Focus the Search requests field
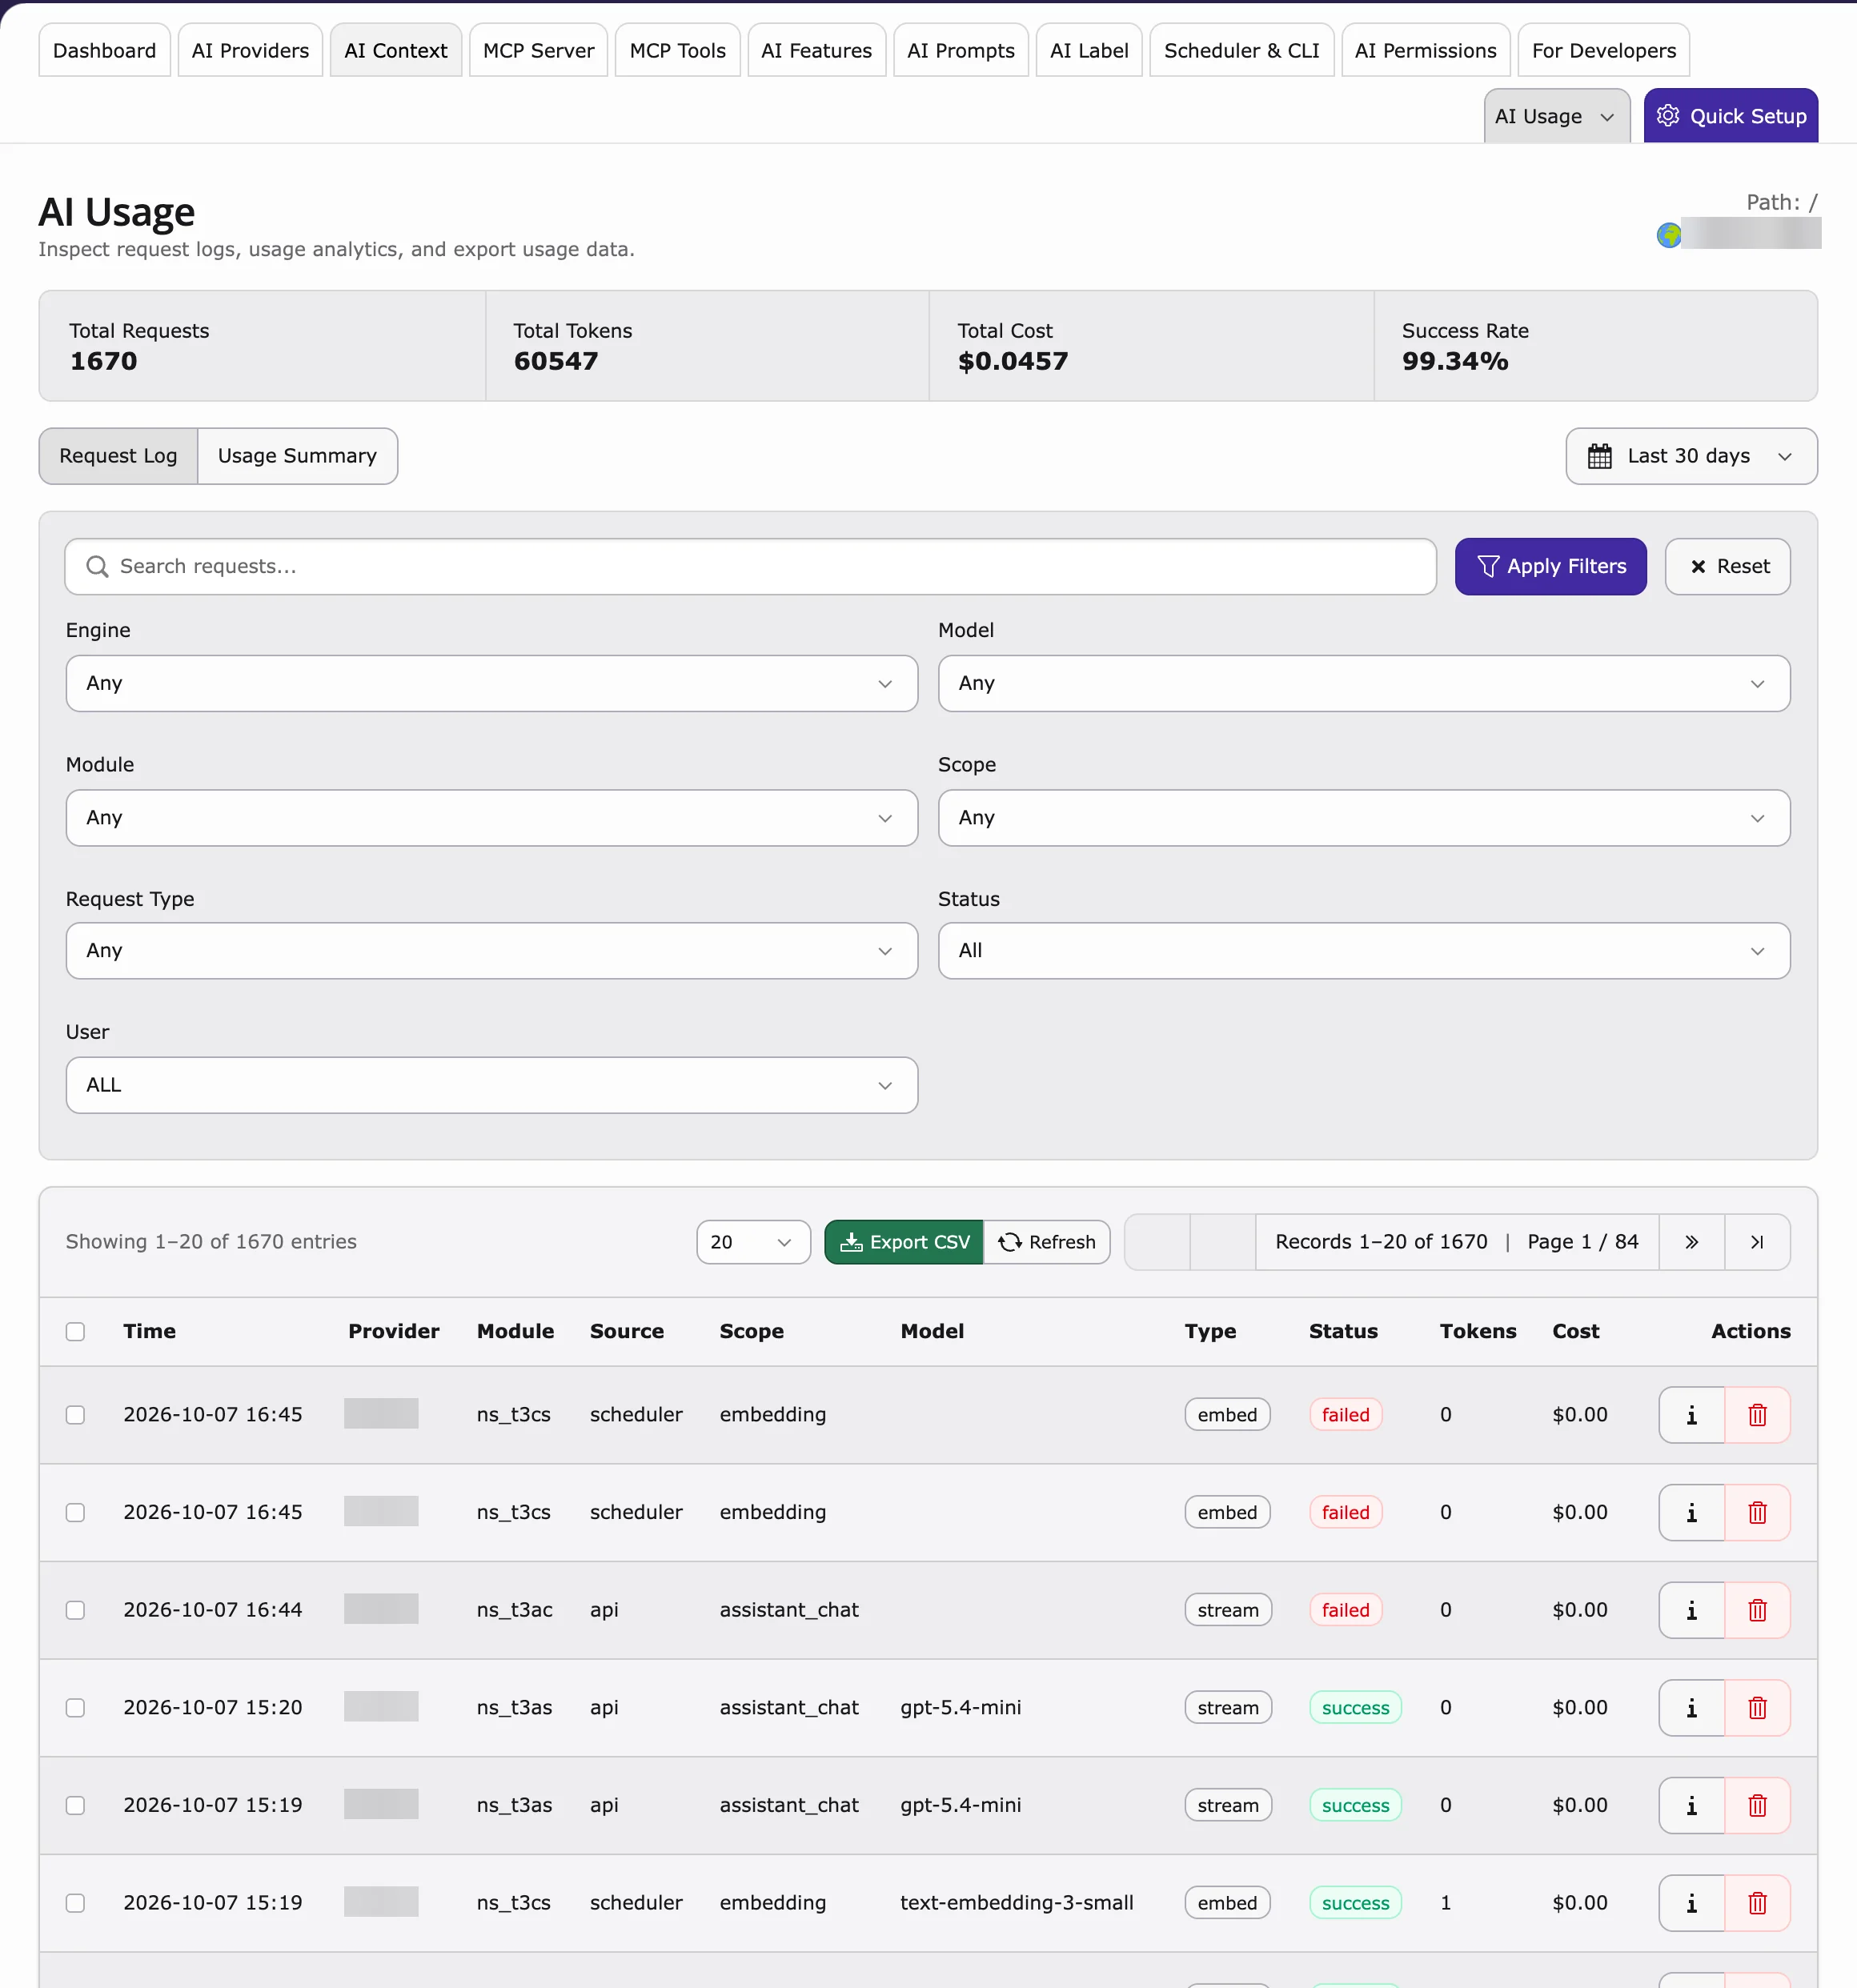Image resolution: width=1857 pixels, height=1988 pixels. pyautogui.click(x=750, y=567)
